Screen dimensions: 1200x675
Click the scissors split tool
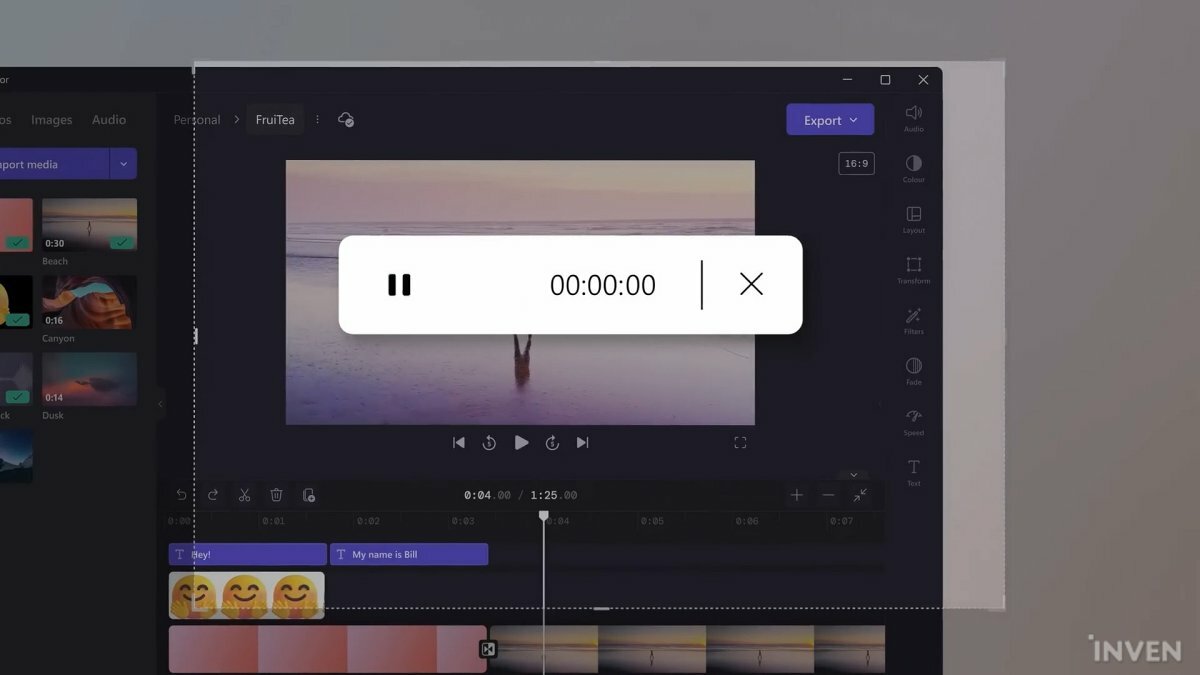244,495
